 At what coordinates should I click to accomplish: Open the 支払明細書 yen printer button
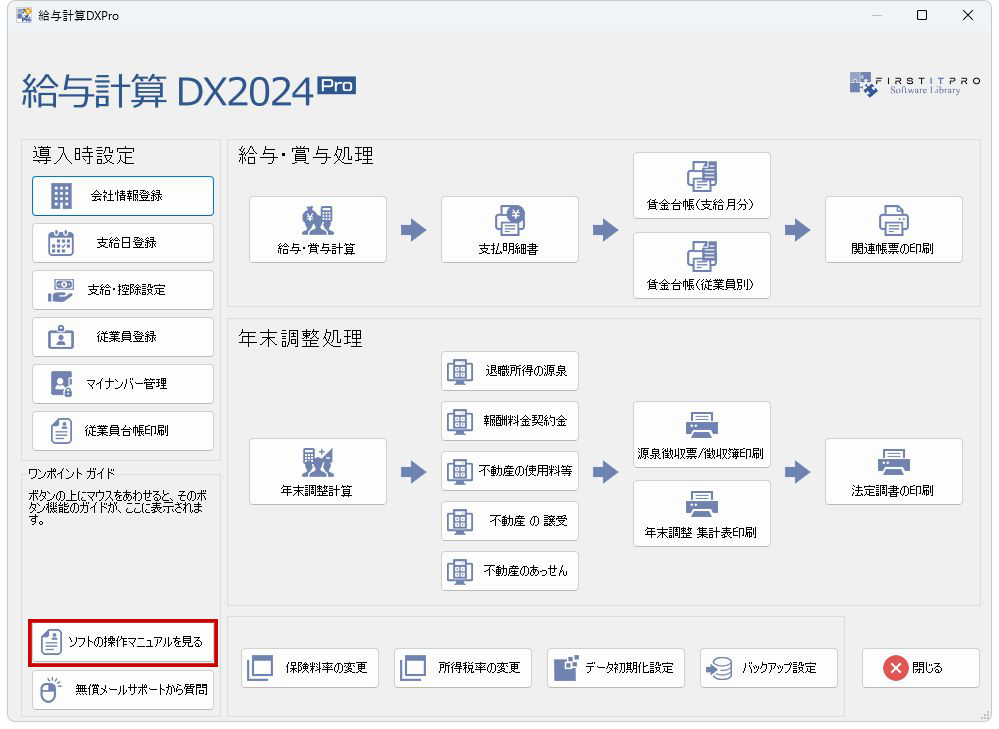coord(510,229)
